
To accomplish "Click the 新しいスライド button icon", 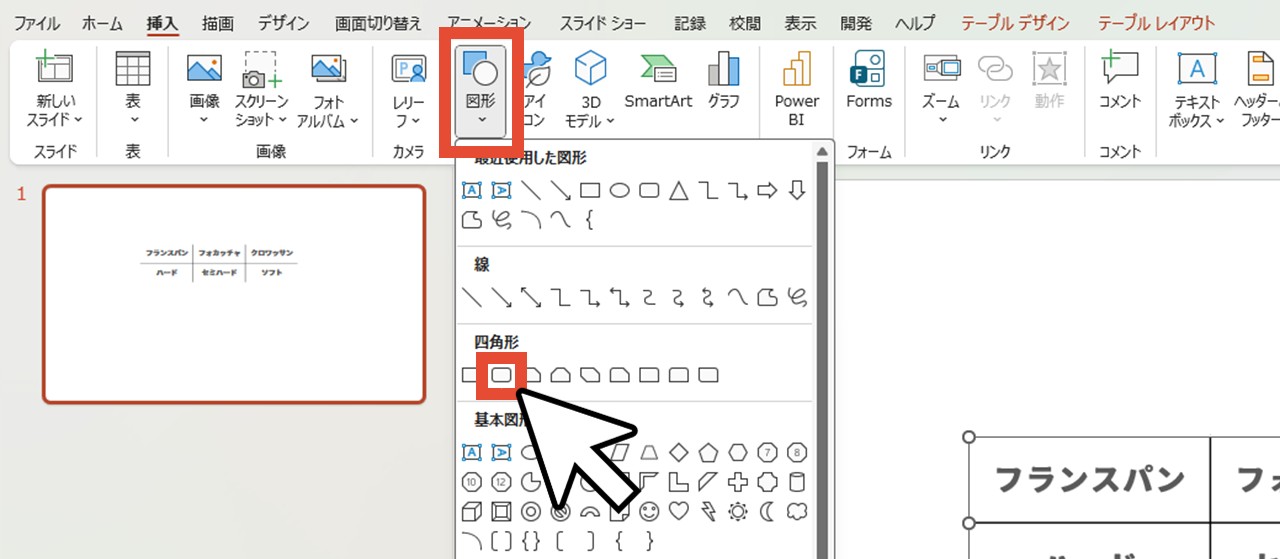I will point(54,68).
